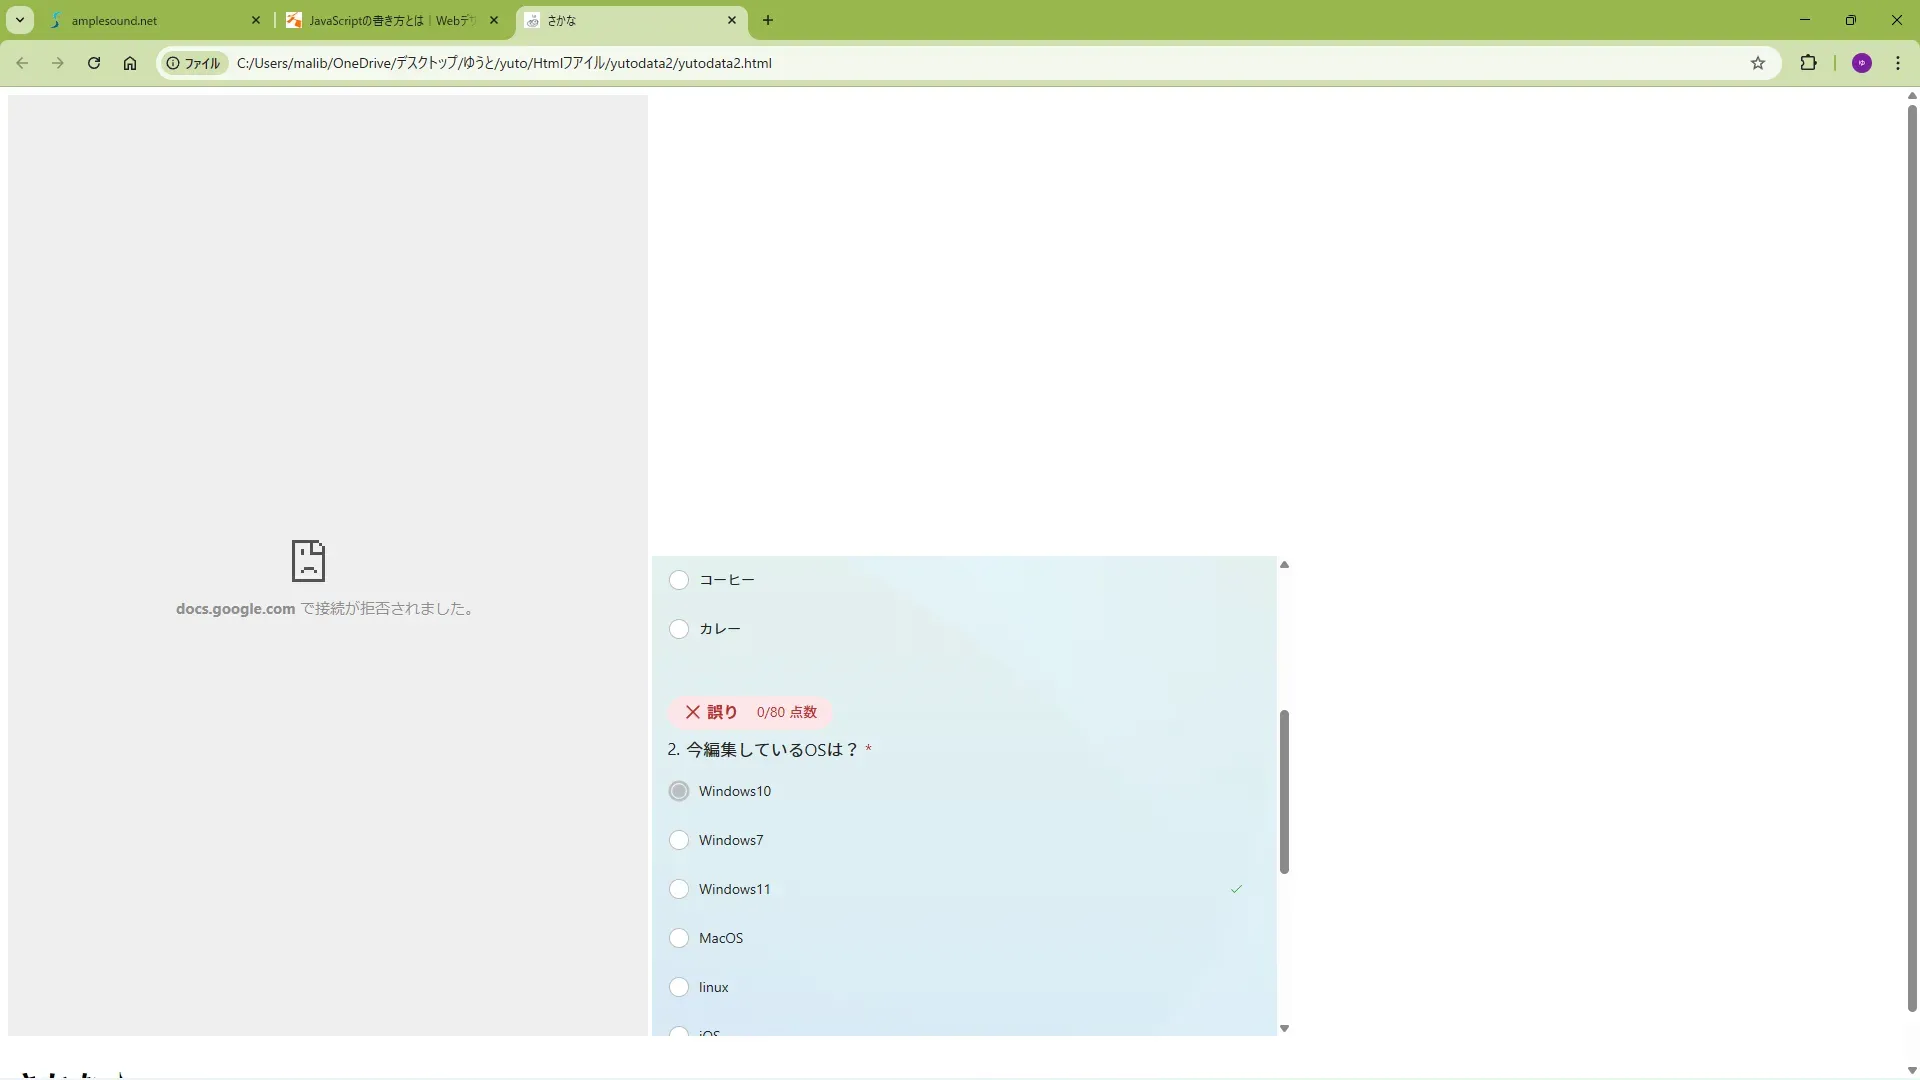Bookmark this page with star icon
Image resolution: width=1920 pixels, height=1080 pixels.
tap(1758, 63)
